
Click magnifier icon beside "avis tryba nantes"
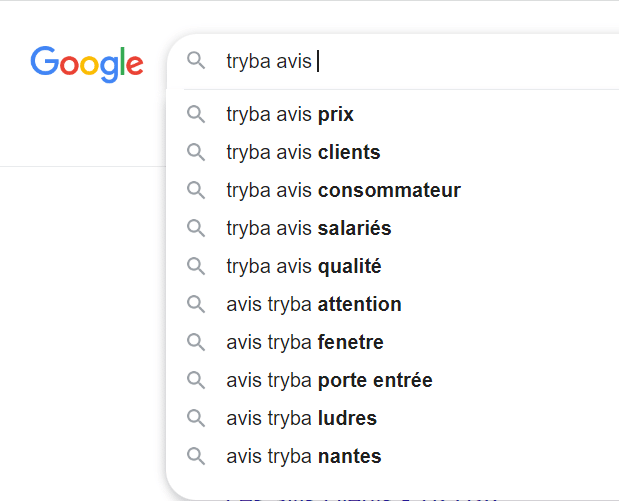point(196,456)
